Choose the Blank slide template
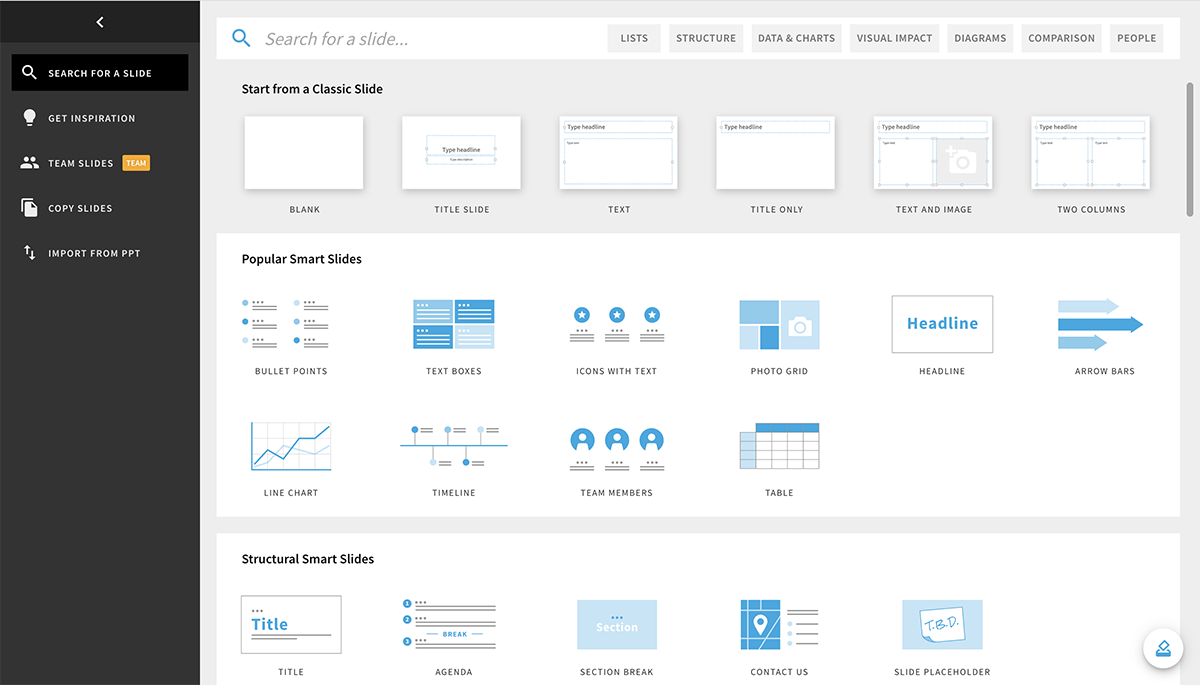This screenshot has width=1200, height=685. click(304, 152)
